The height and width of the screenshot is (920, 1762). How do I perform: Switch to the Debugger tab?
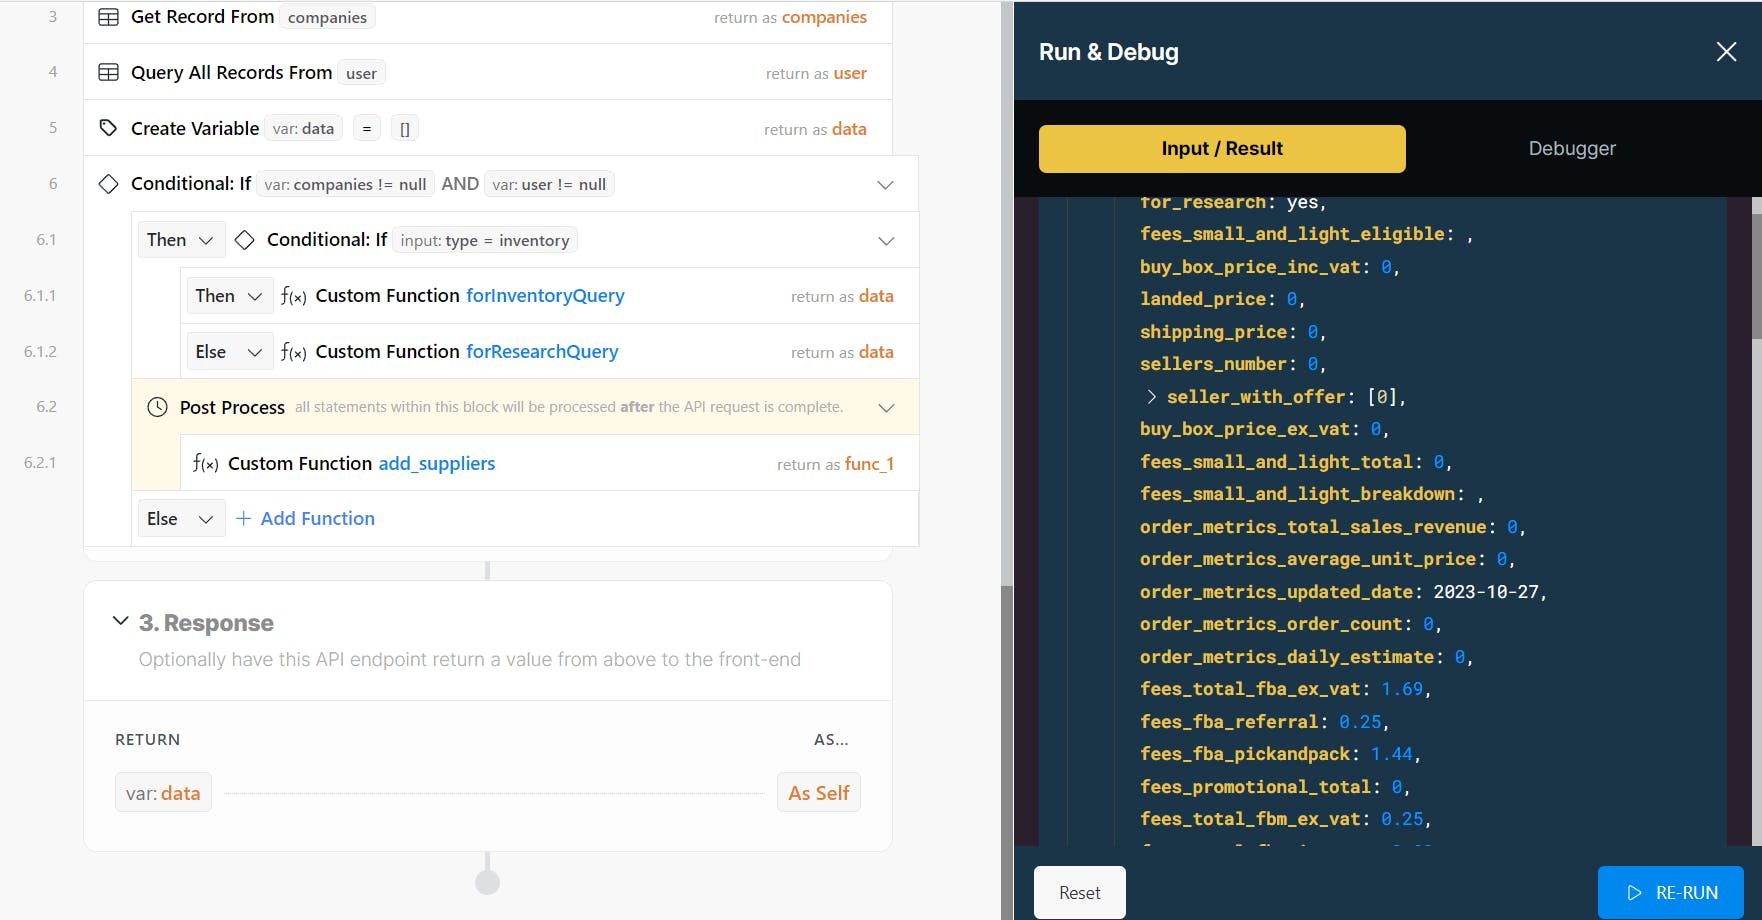[x=1571, y=149]
